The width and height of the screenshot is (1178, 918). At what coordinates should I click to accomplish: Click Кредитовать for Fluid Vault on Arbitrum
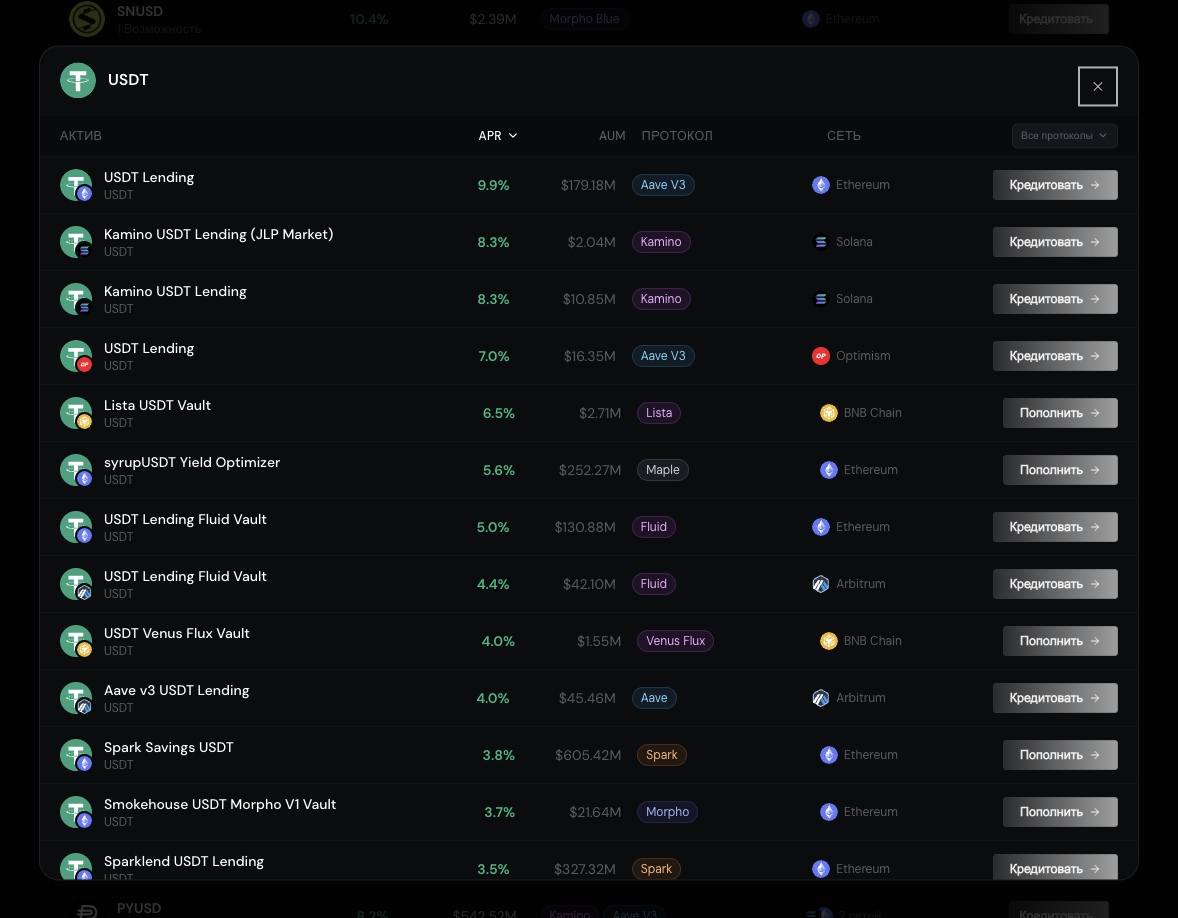[x=1055, y=584]
